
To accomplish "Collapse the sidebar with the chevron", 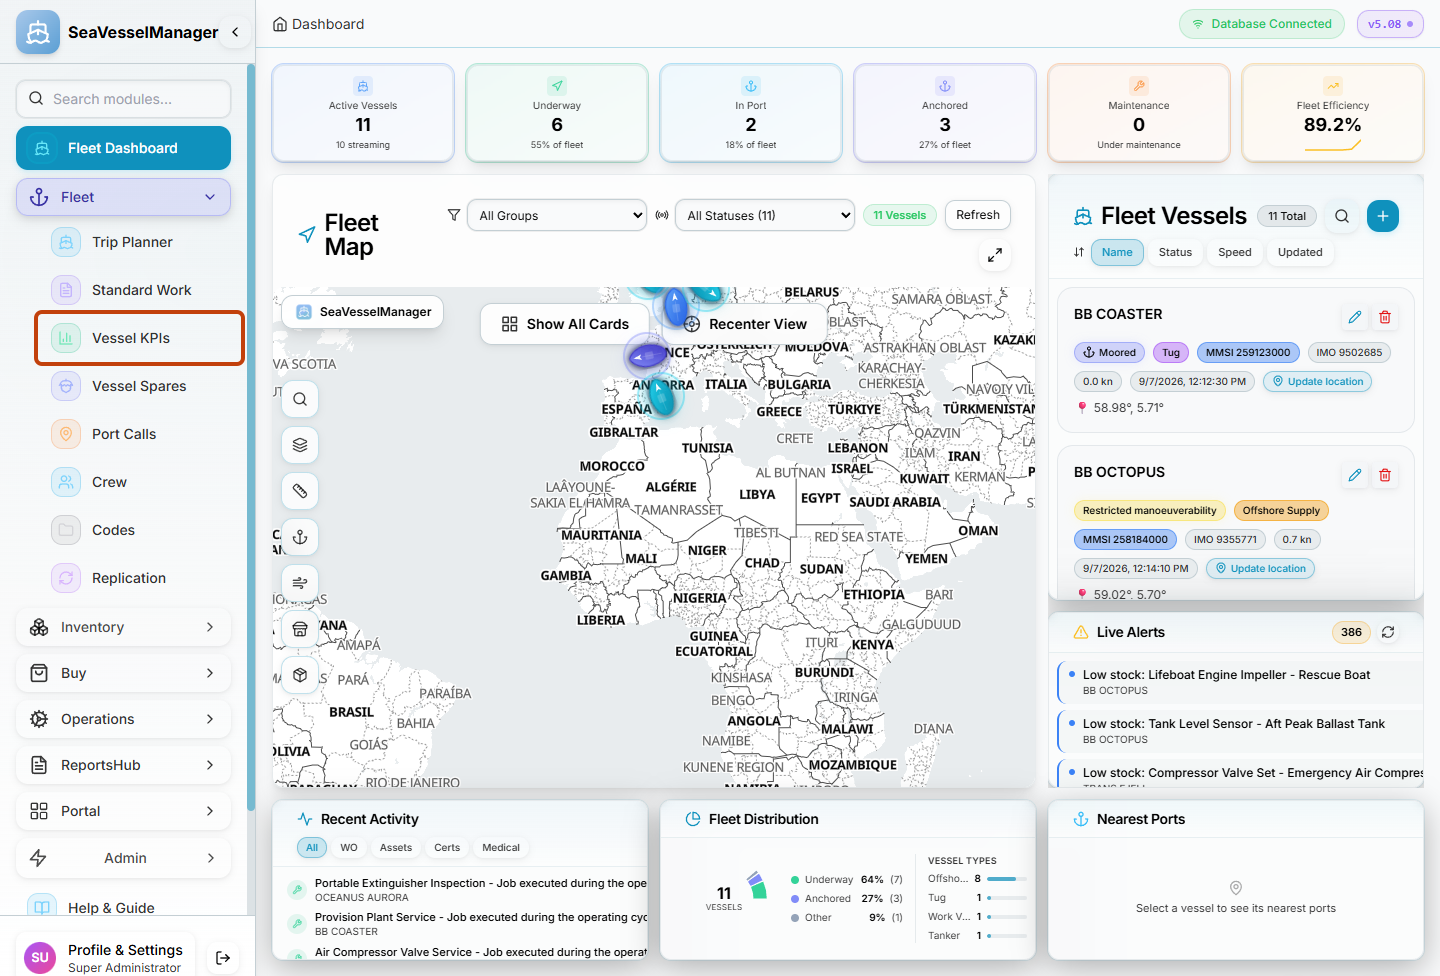I will pos(235,32).
